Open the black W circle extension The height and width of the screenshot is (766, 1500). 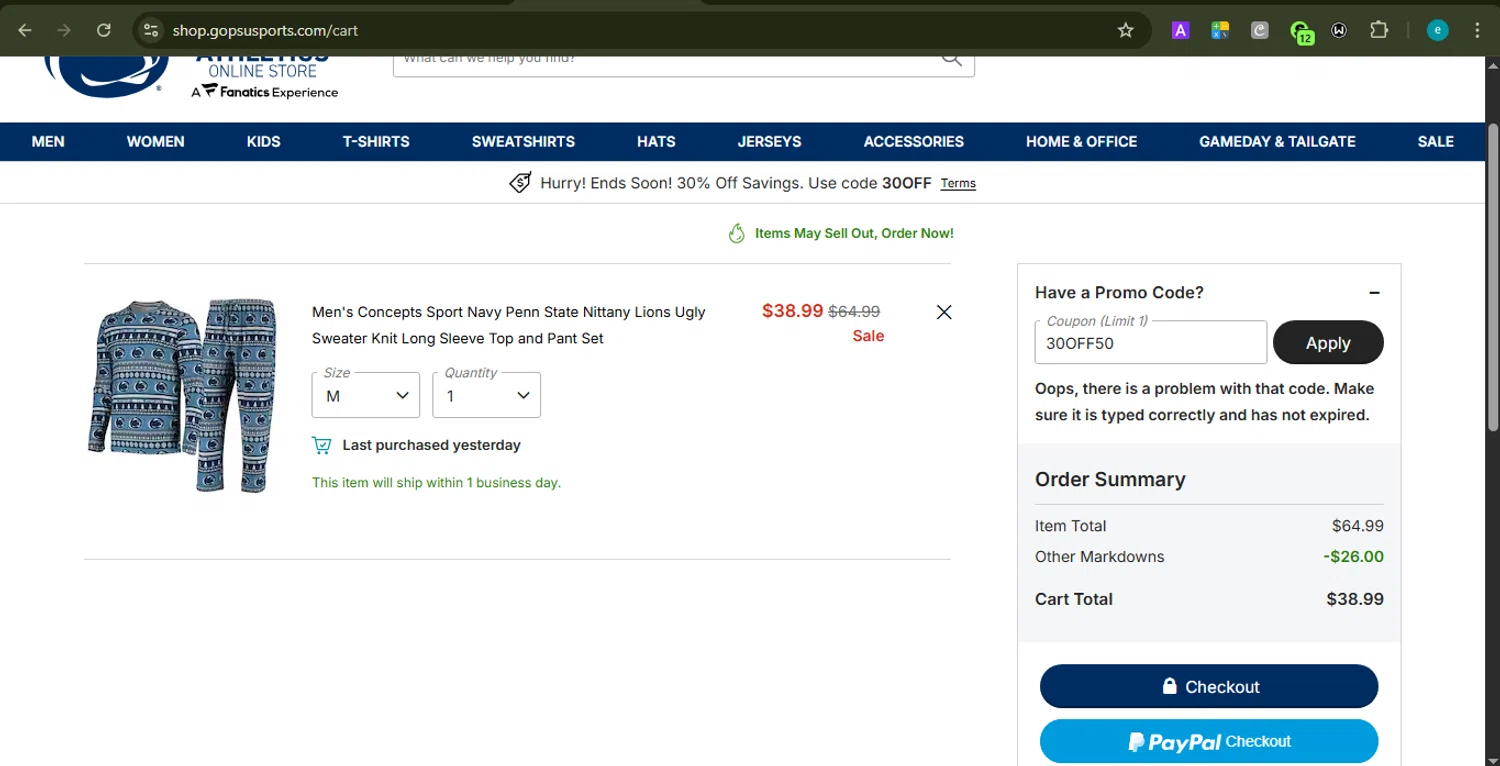click(1339, 30)
